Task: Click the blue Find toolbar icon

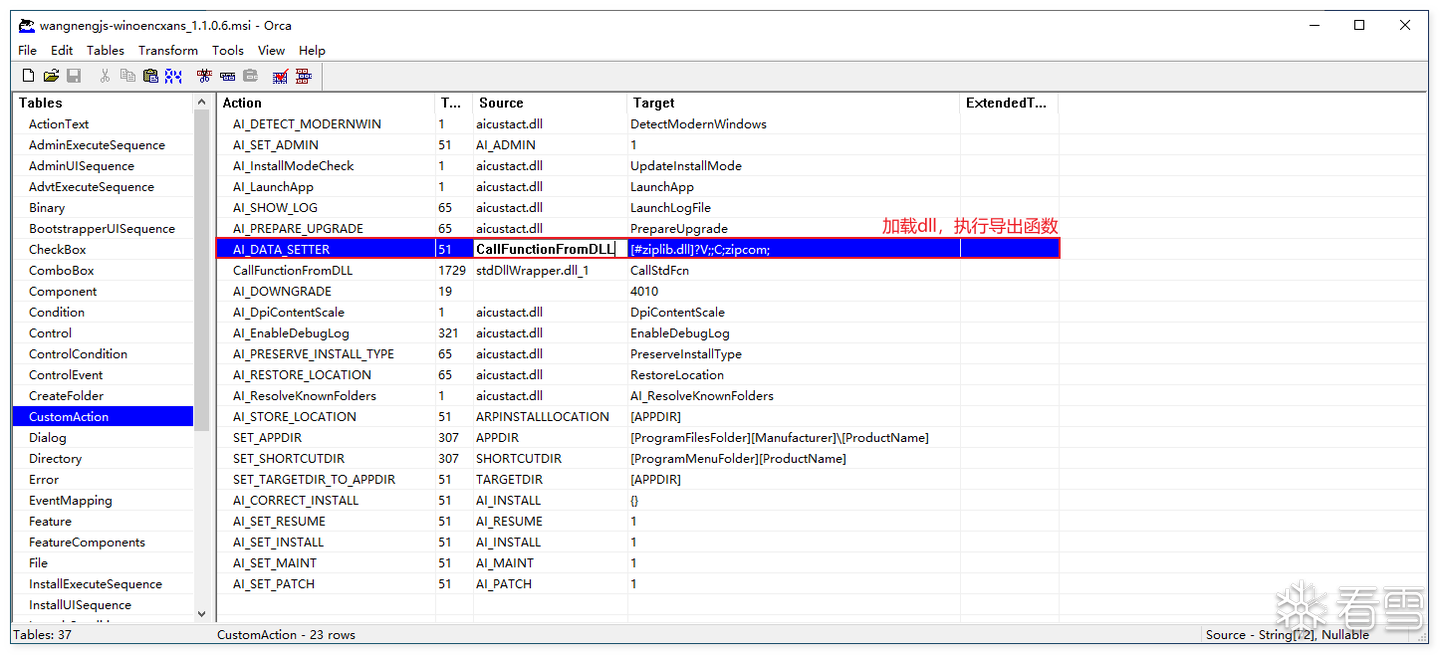Action: tap(174, 76)
